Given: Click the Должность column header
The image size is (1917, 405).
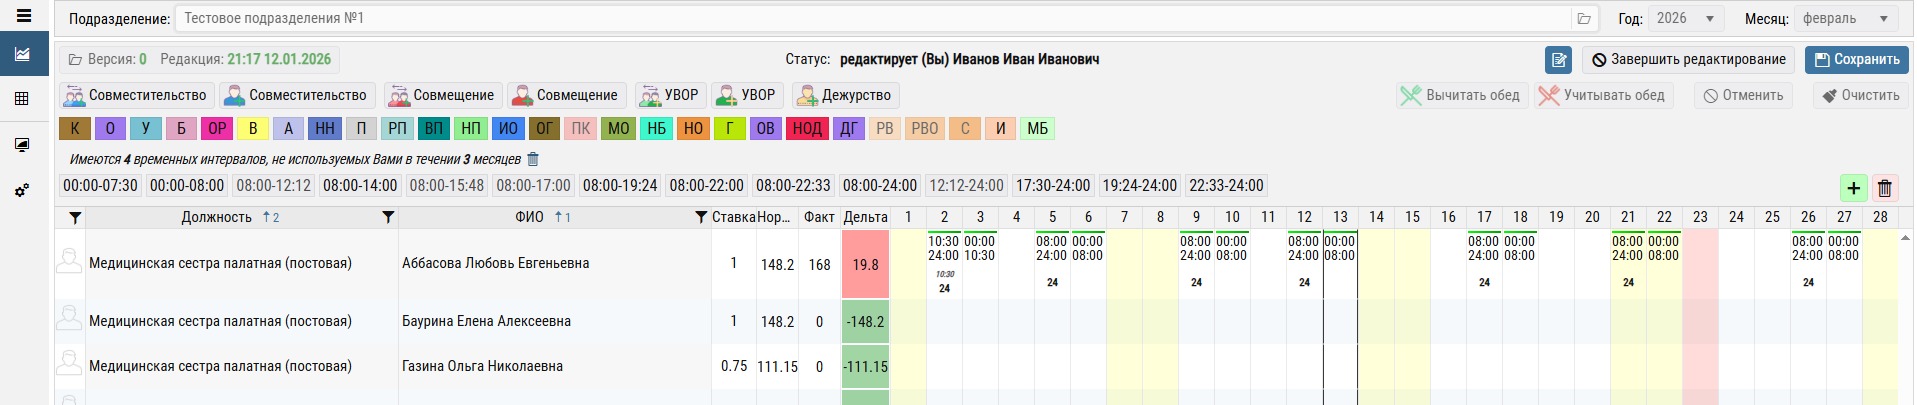Looking at the screenshot, I should tap(217, 217).
